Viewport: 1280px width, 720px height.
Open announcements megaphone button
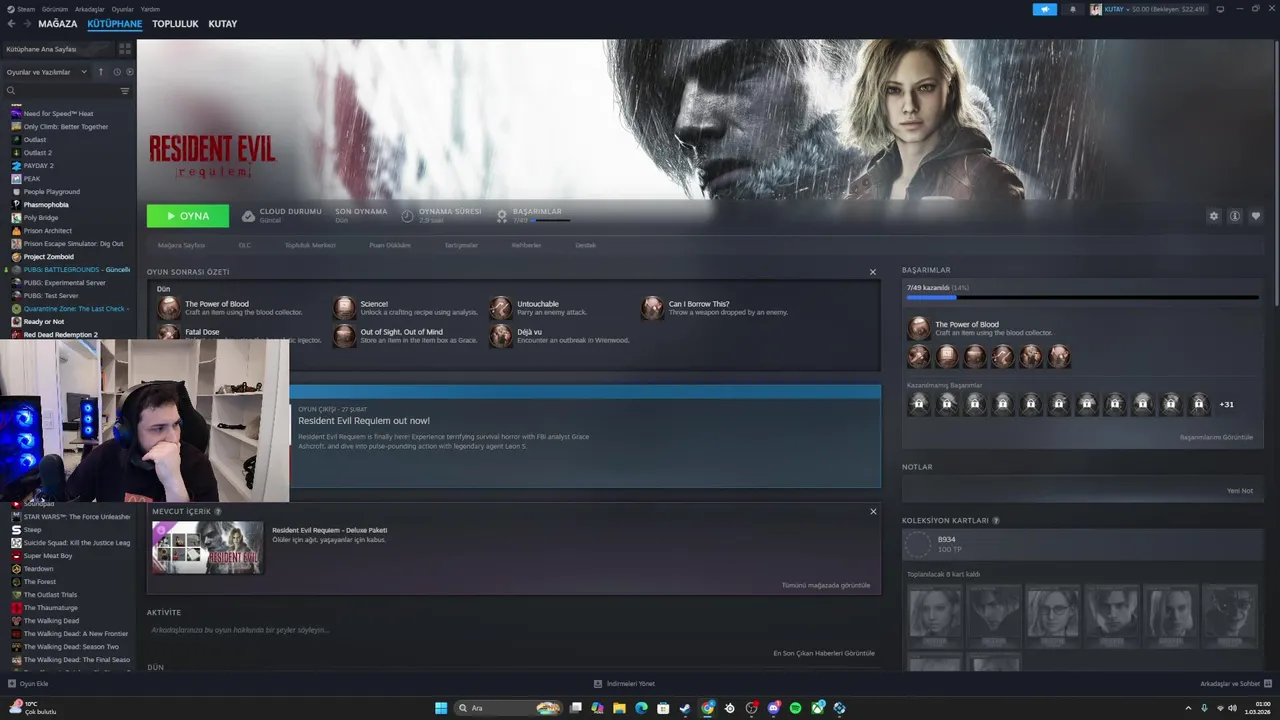[x=1045, y=9]
